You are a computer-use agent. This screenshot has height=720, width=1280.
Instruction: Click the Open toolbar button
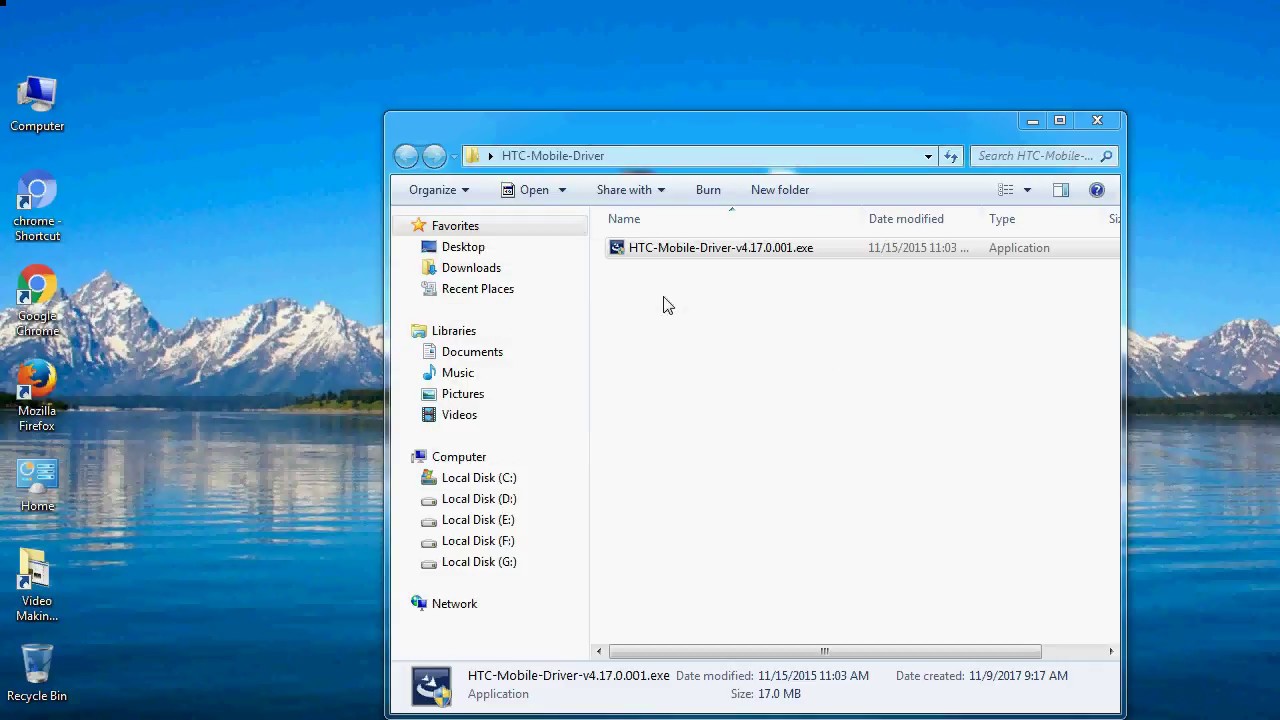525,190
